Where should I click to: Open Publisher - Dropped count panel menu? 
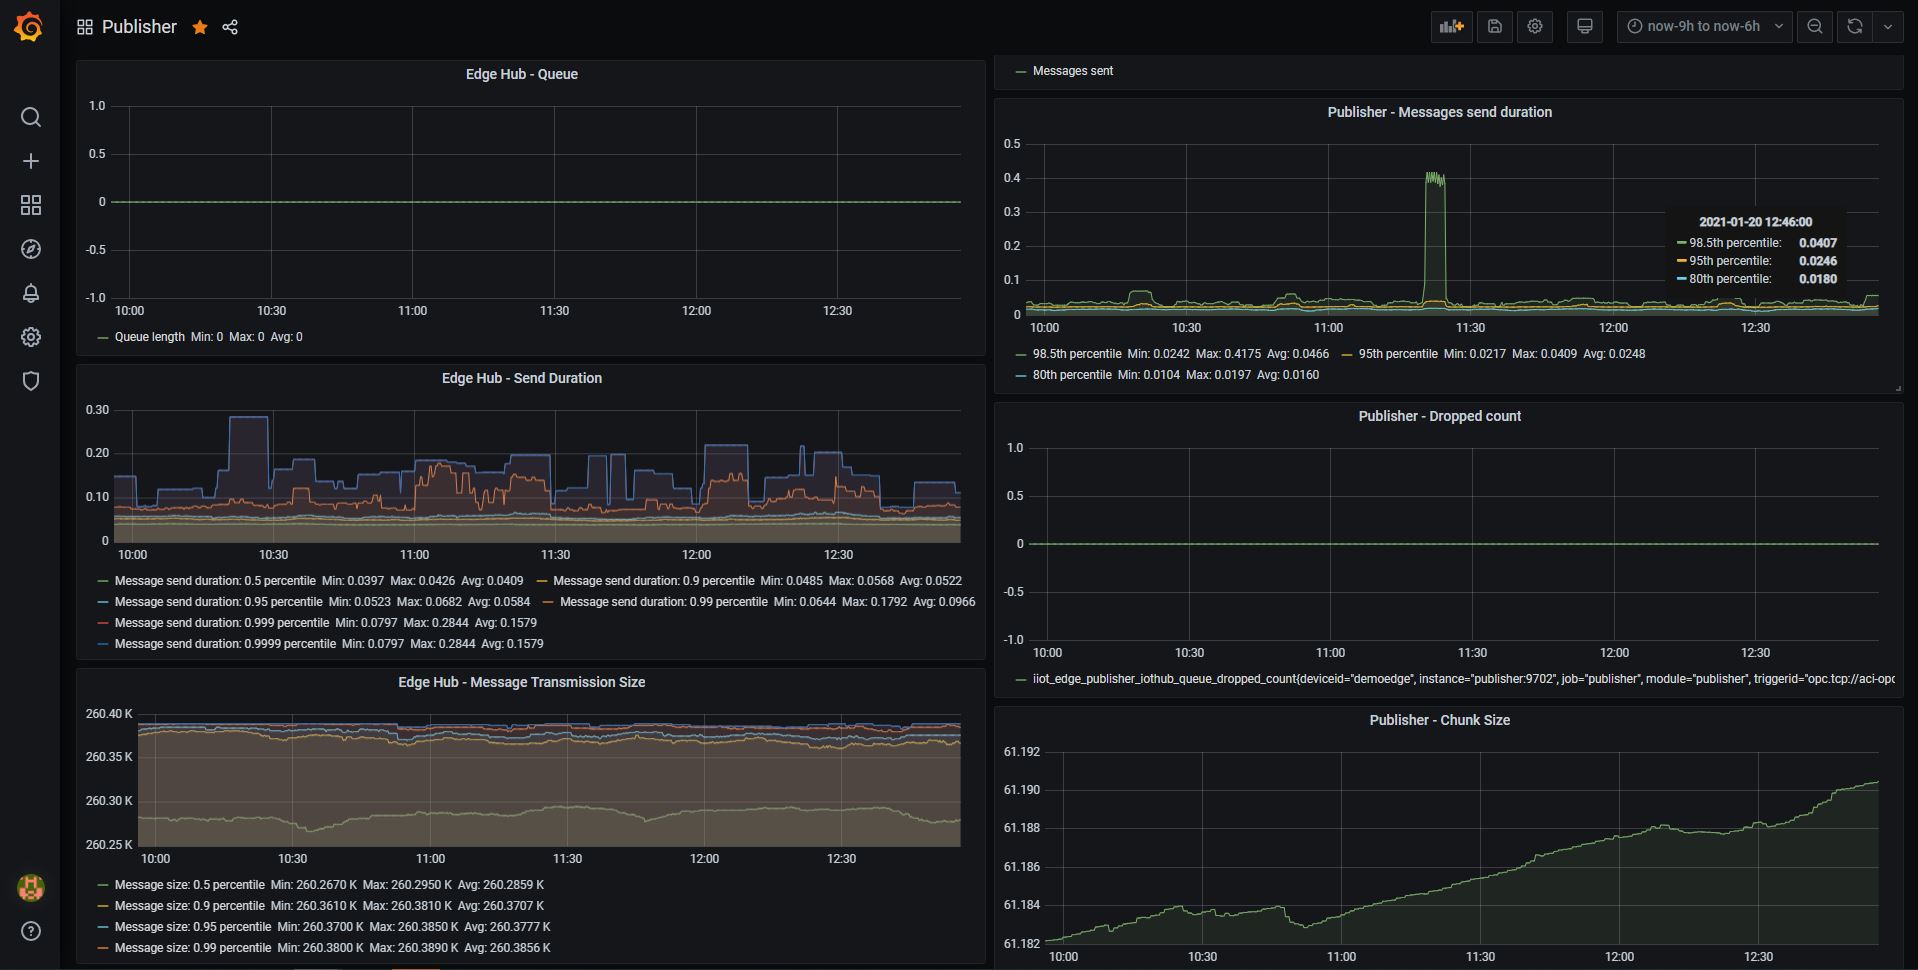coord(1439,416)
